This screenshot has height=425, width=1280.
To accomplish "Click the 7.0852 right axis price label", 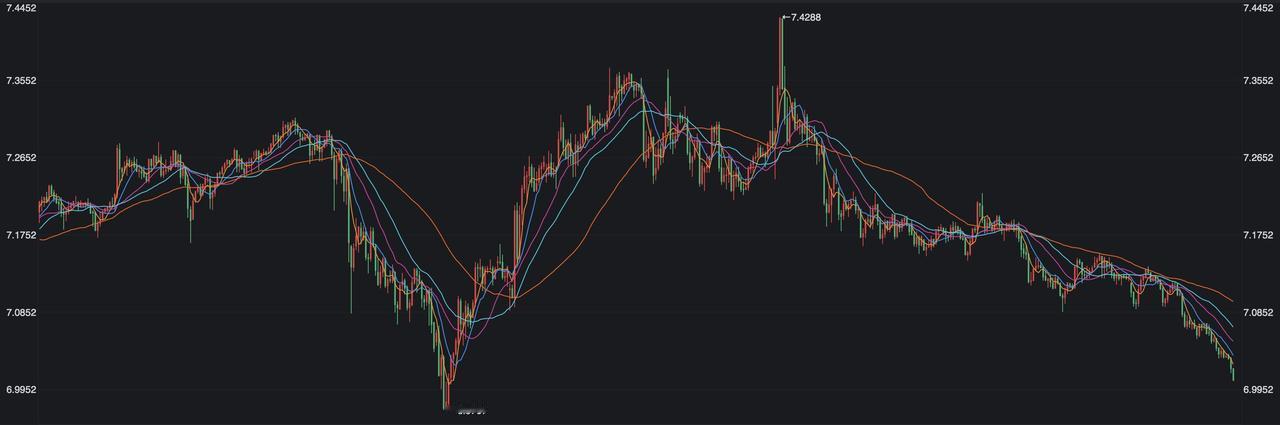I will 1256,313.
